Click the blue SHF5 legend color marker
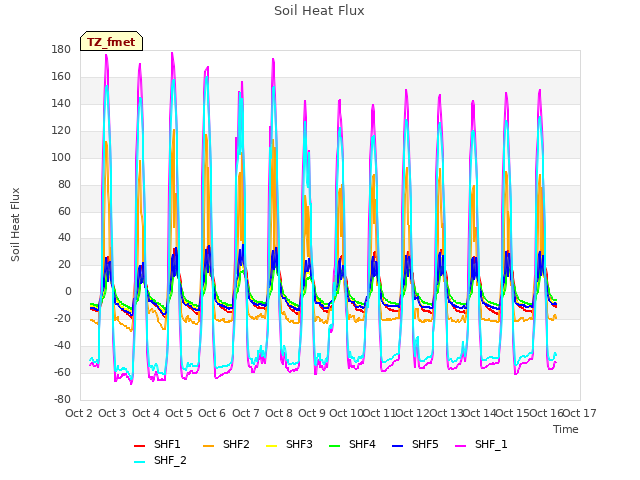 tap(398, 446)
